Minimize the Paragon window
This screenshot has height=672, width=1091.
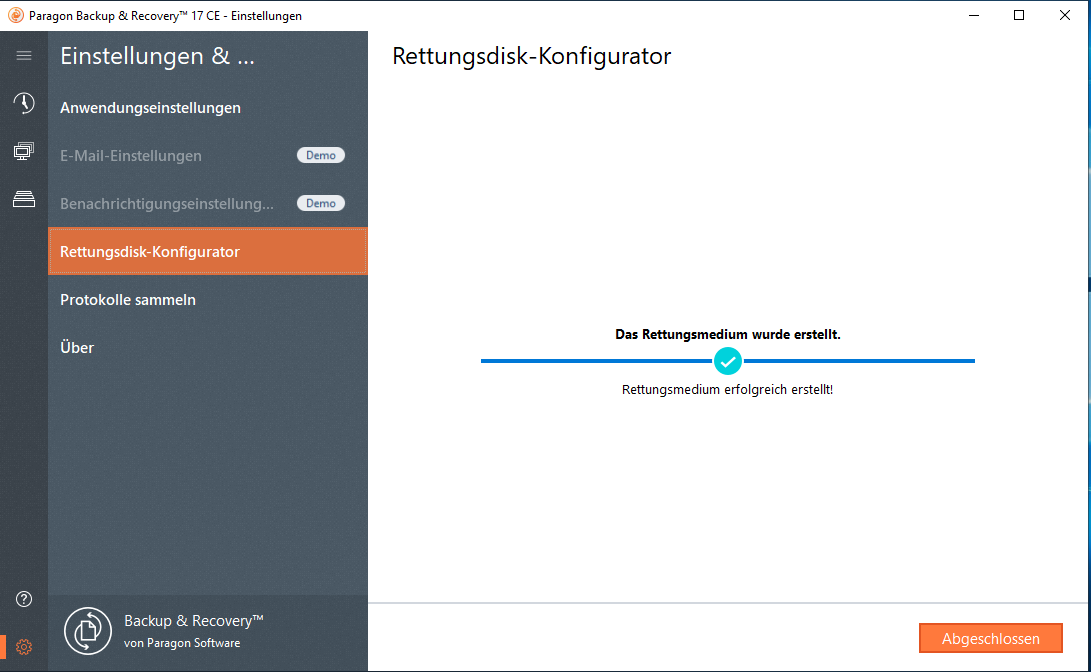click(974, 15)
